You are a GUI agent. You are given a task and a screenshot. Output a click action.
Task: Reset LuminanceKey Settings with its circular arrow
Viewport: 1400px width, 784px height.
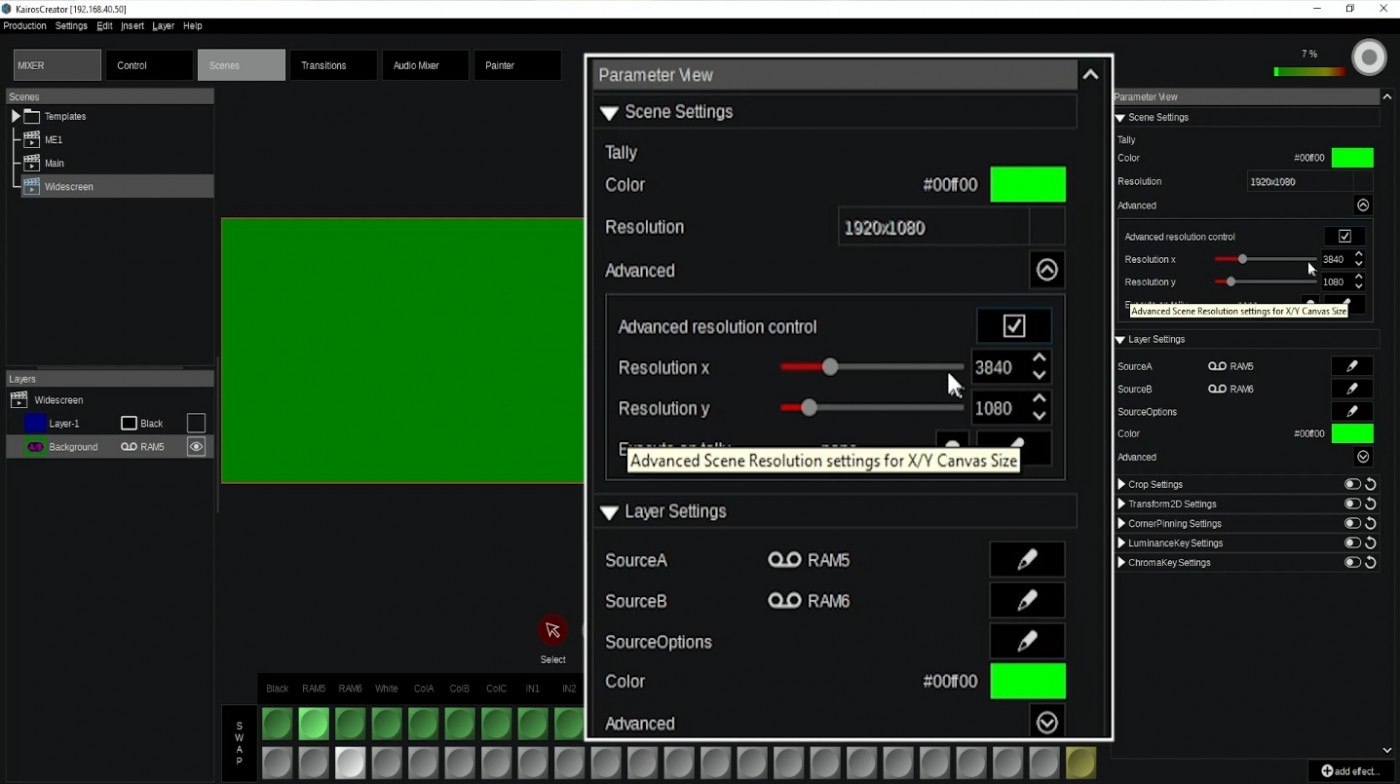pos(1371,543)
